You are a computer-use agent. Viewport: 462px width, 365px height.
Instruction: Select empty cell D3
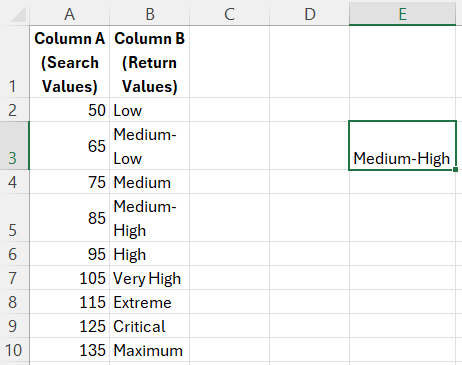click(x=309, y=146)
